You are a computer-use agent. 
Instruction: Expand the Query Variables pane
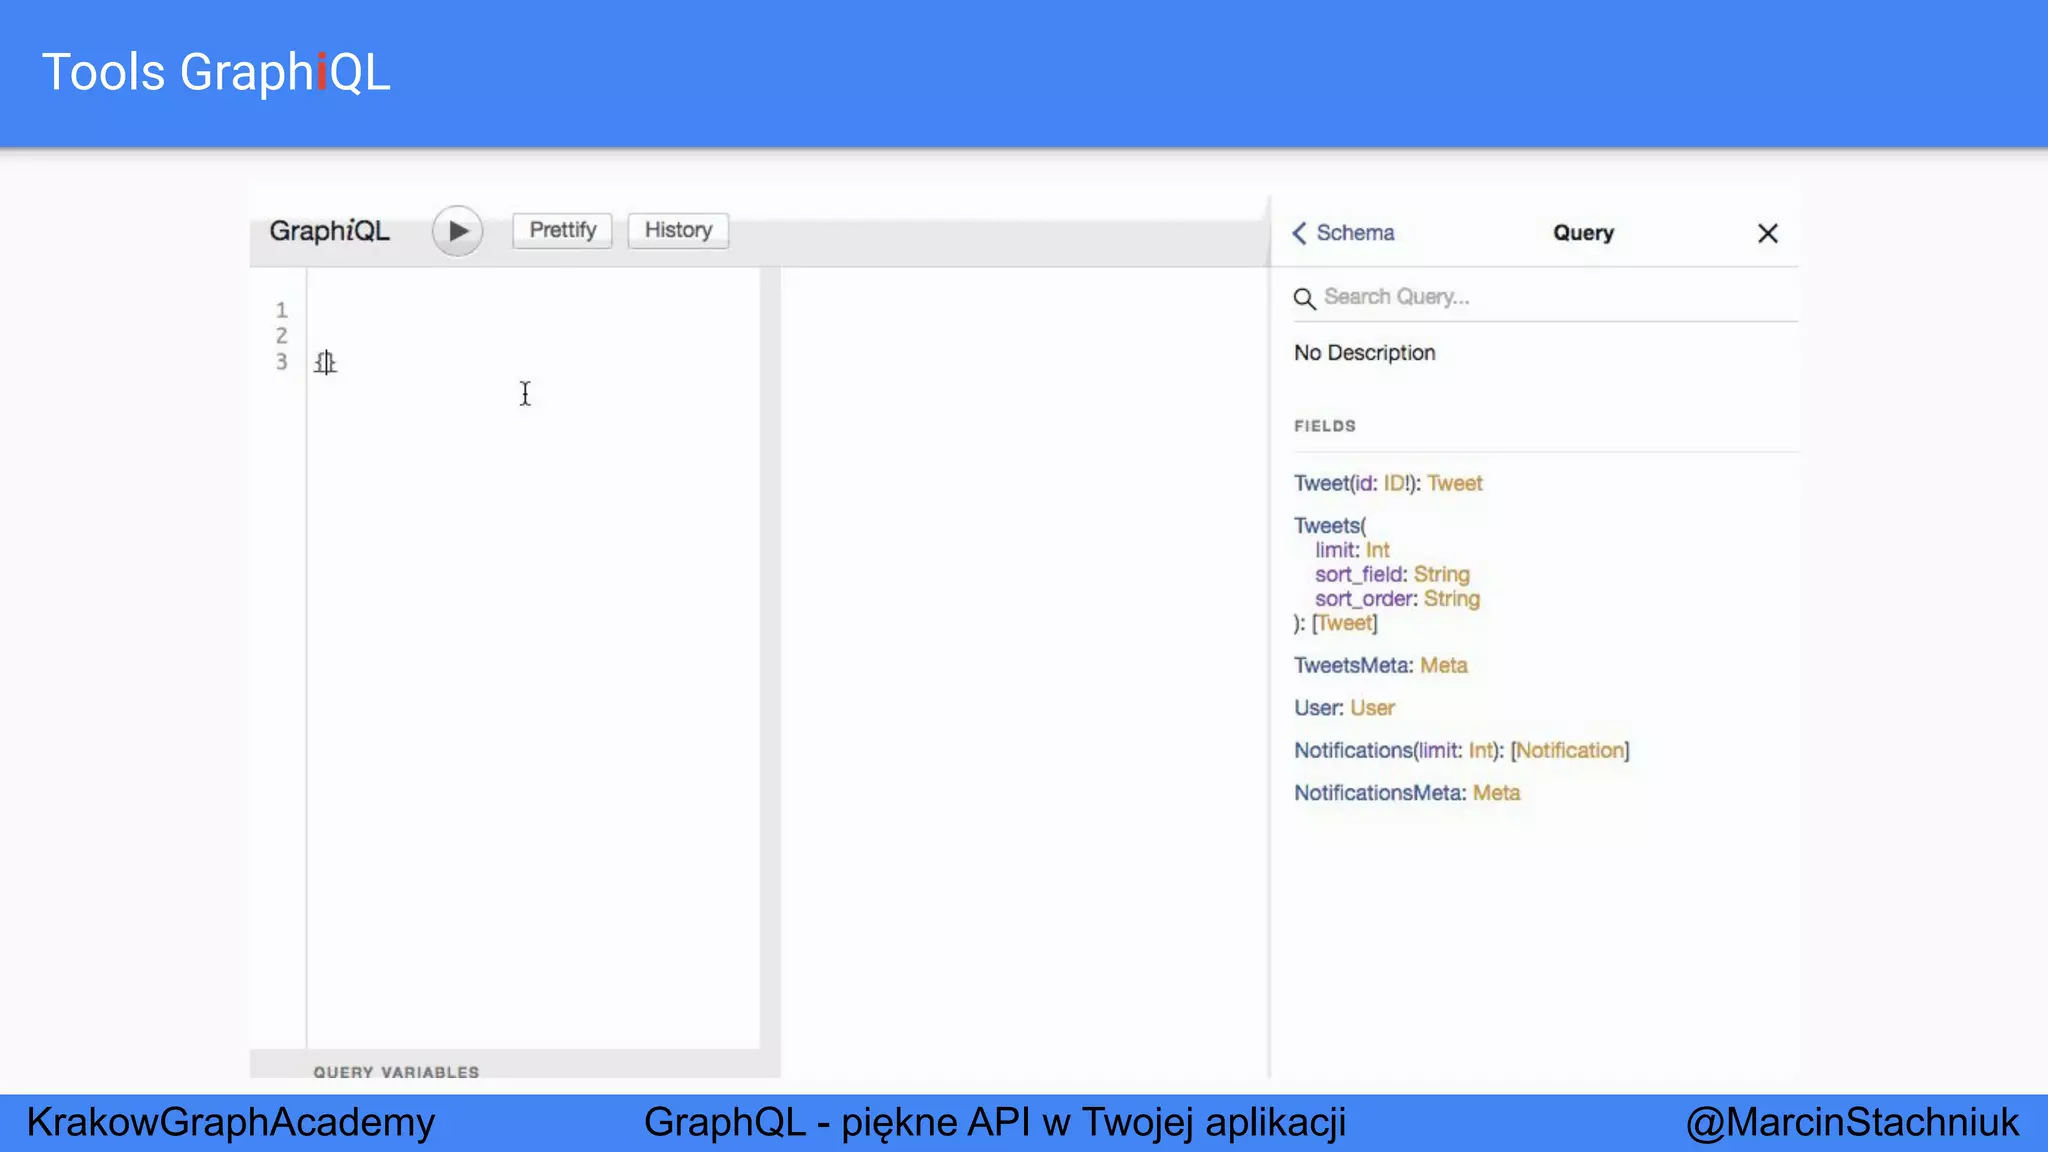point(396,1072)
